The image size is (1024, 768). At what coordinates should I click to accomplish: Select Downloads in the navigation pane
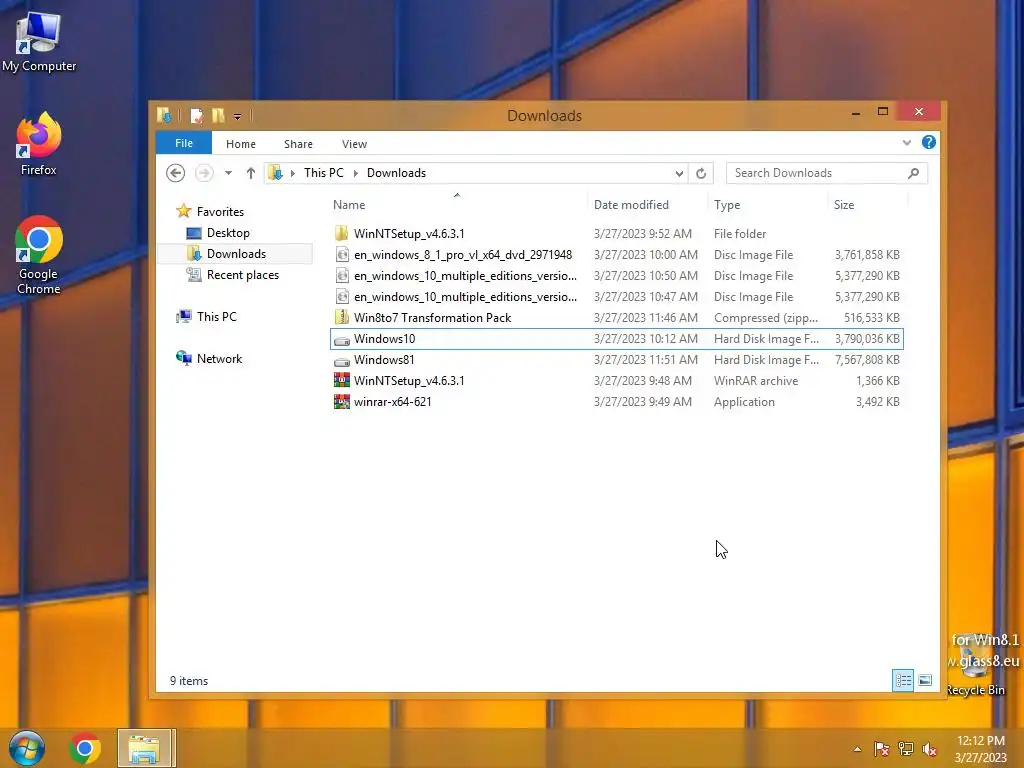236,253
